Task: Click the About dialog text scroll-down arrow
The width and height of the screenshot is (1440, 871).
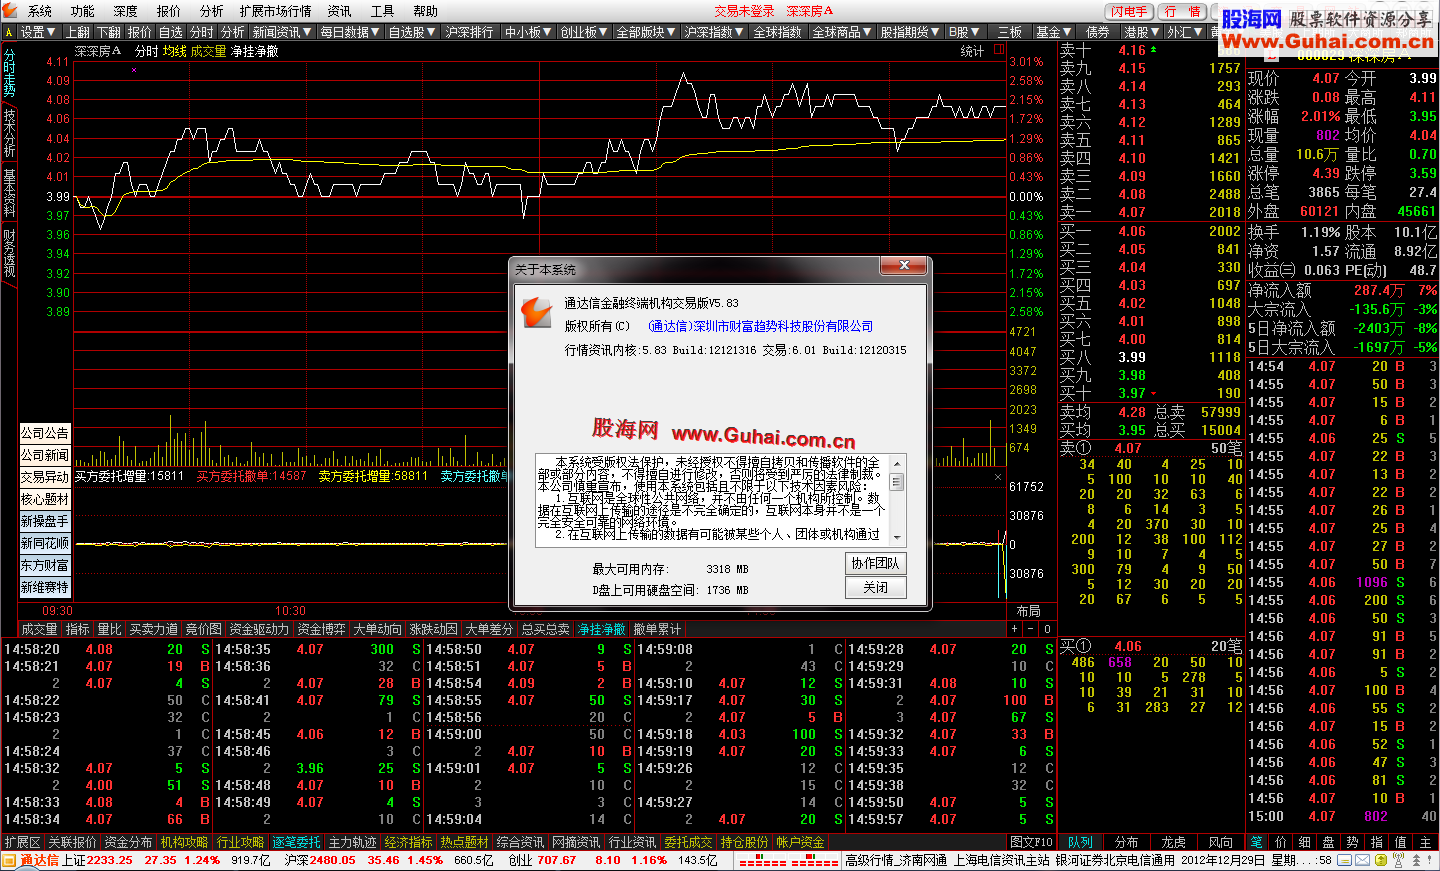Action: [896, 538]
